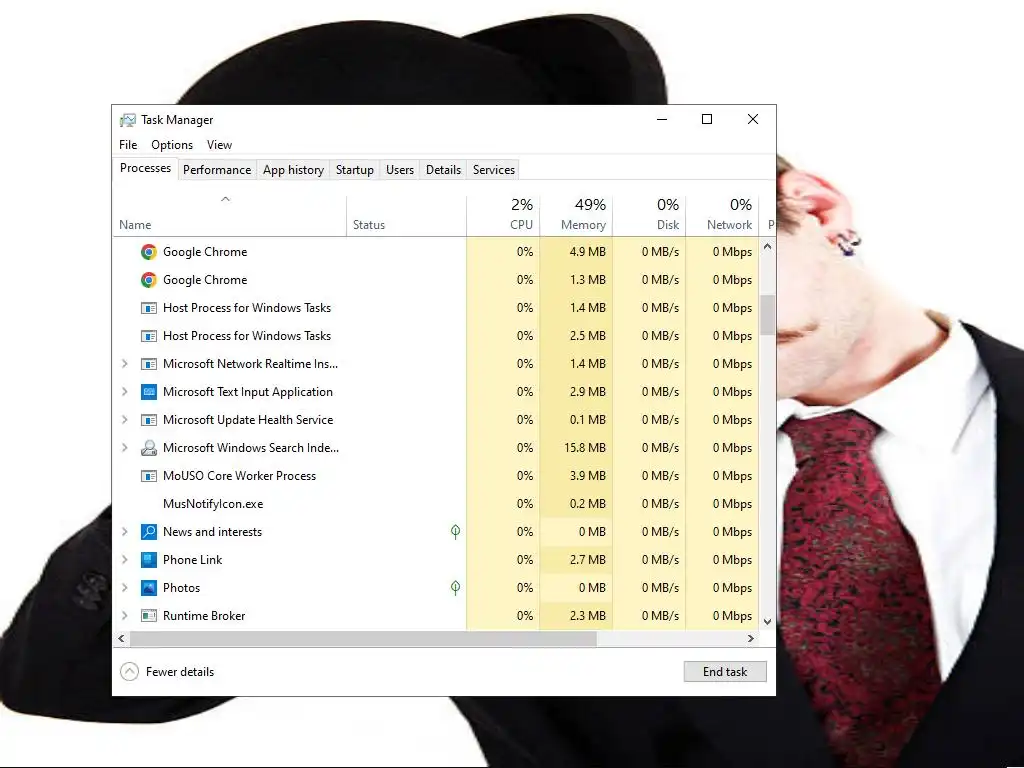Open the Options menu
The height and width of the screenshot is (768, 1024).
click(x=172, y=145)
